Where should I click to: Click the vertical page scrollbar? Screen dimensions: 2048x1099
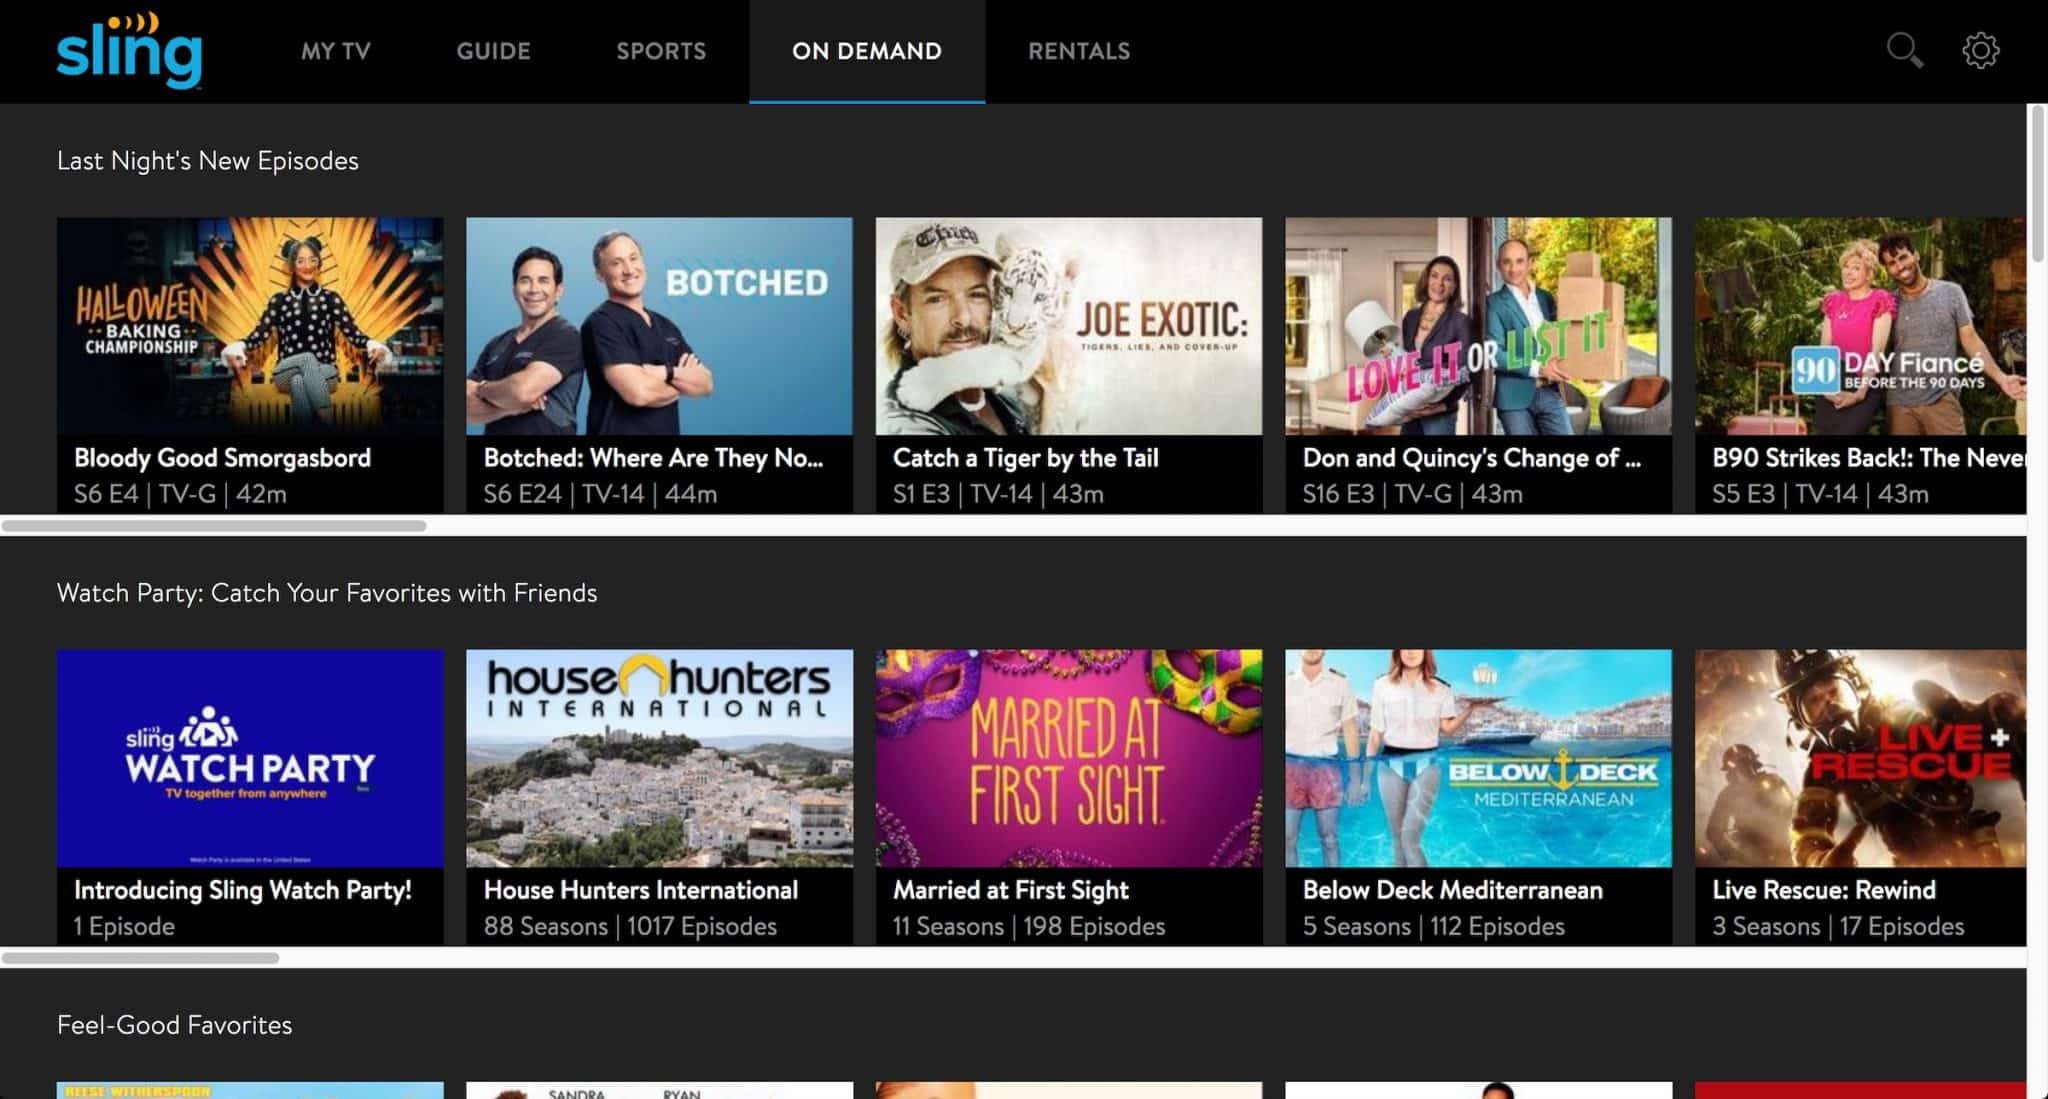(2037, 185)
